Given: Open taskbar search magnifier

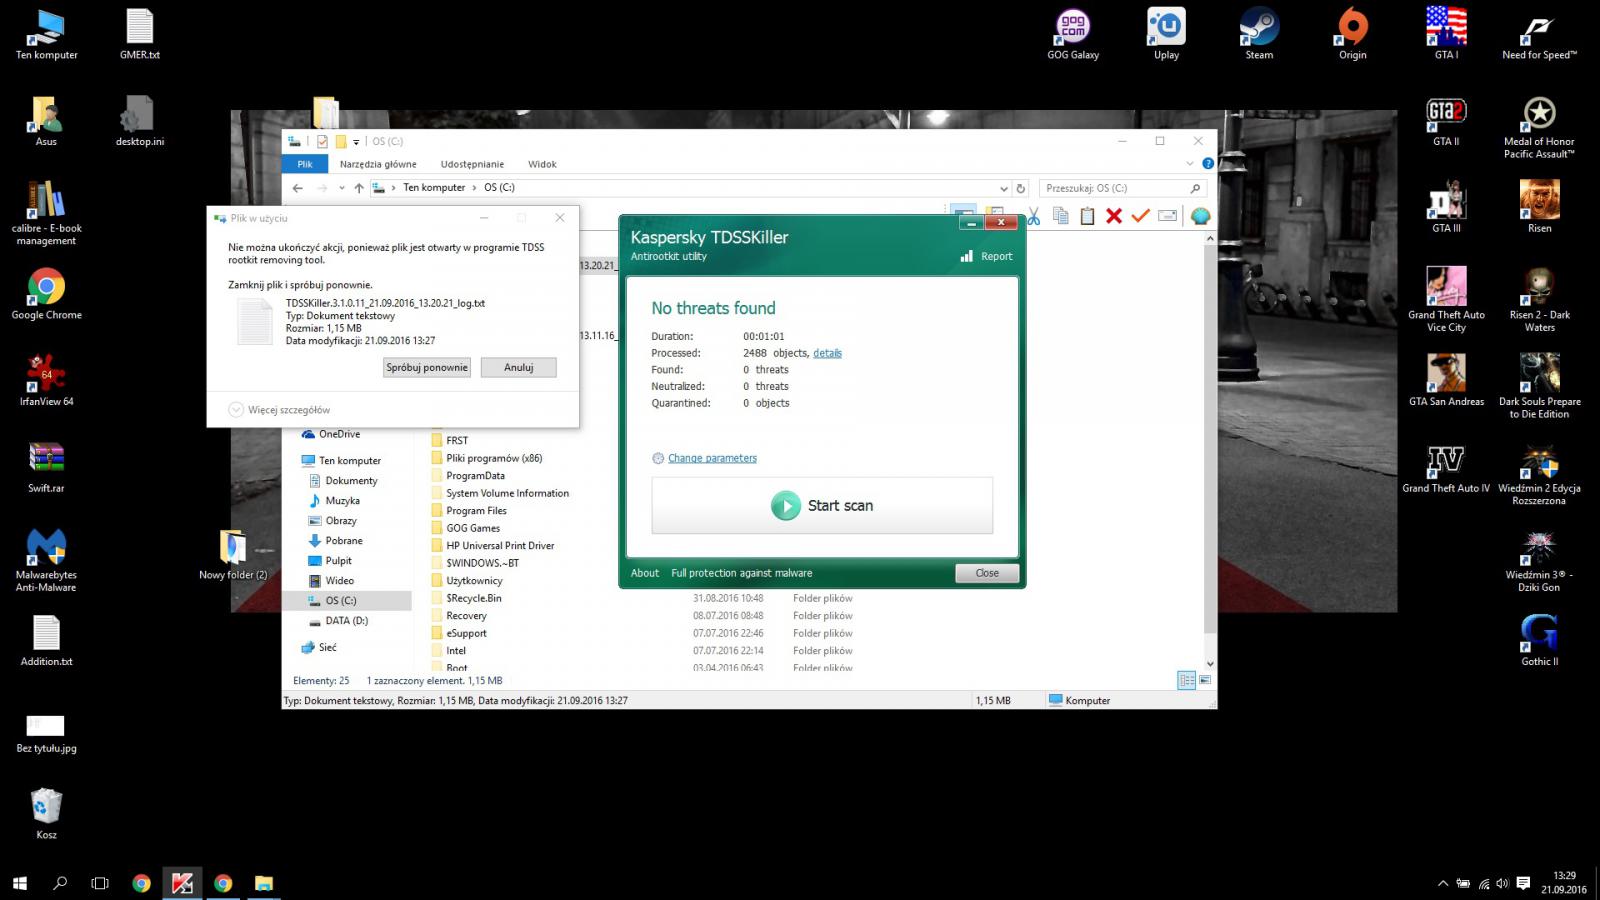Looking at the screenshot, I should coord(60,883).
